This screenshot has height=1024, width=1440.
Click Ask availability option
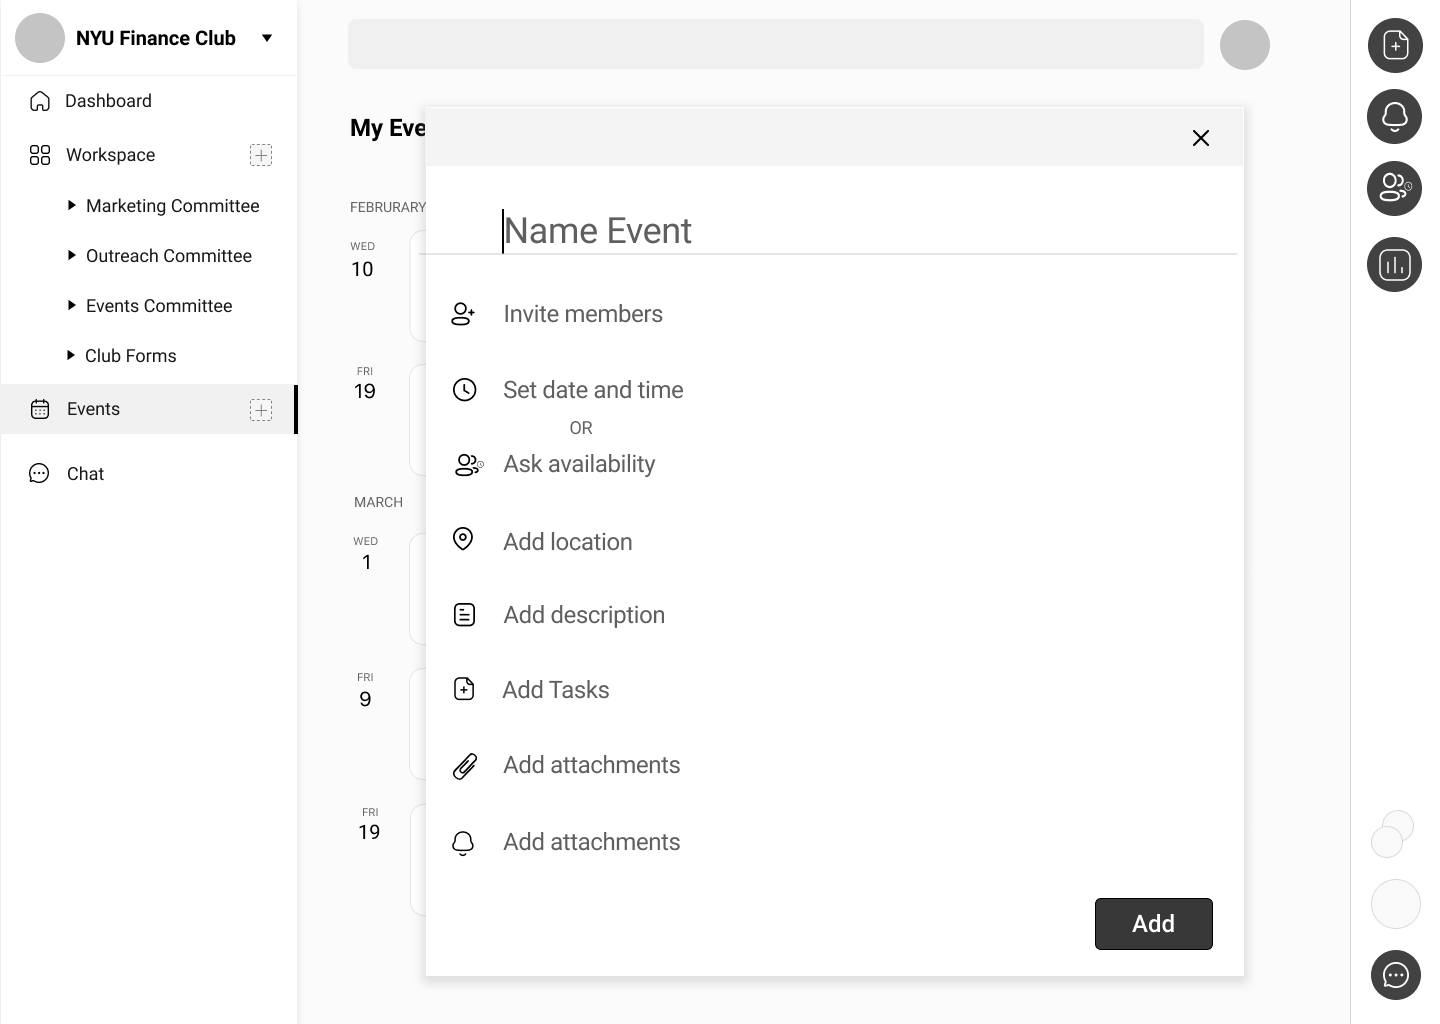pos(579,464)
